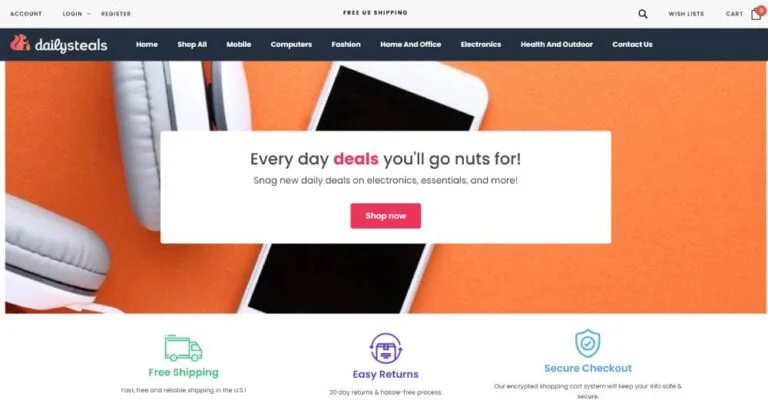The height and width of the screenshot is (400, 768).
Task: Open the Home menu item
Action: click(147, 45)
